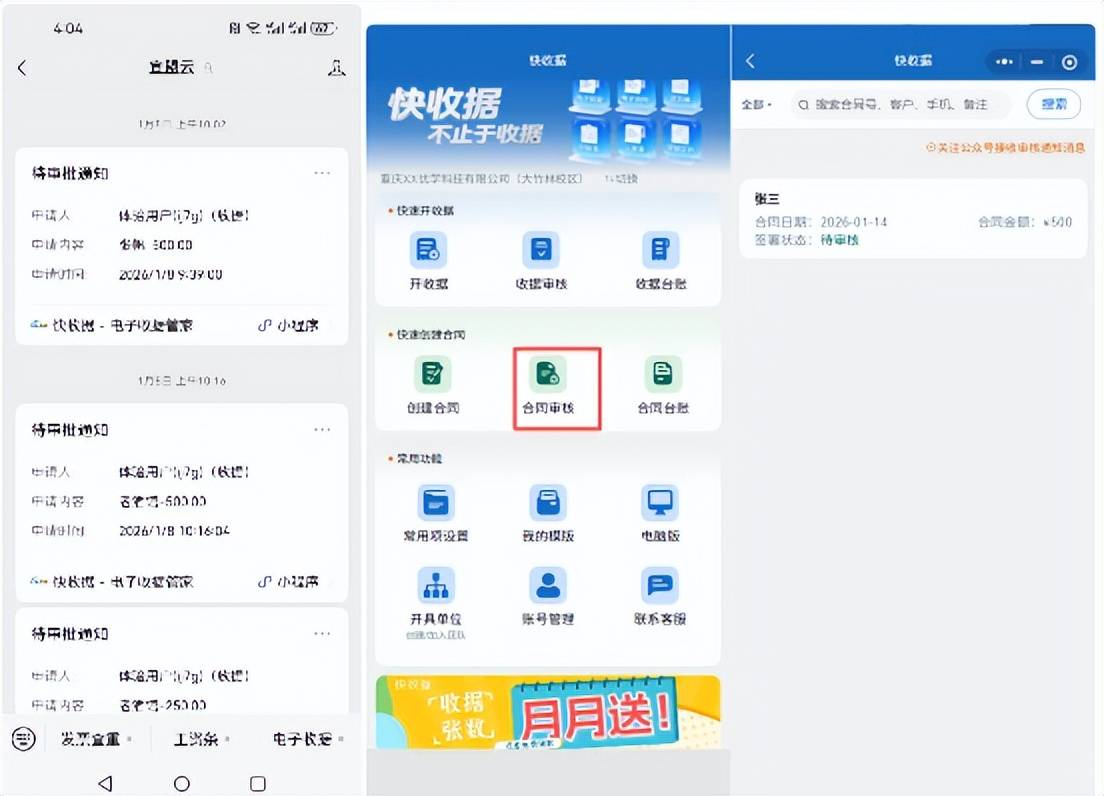The image size is (1104, 796).
Task: Tap the 创建合同 icon
Action: (432, 375)
